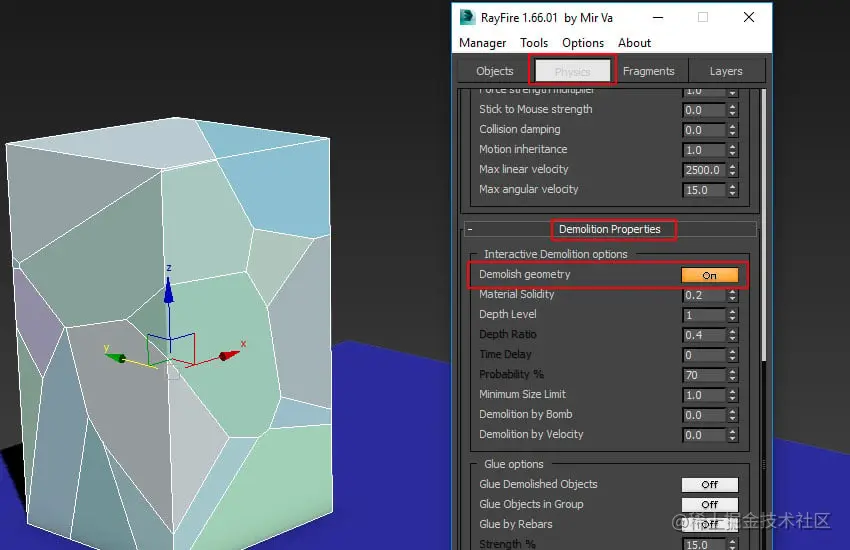Click the RayFire window title icon
Viewport: 850px width, 550px height.
(467, 17)
